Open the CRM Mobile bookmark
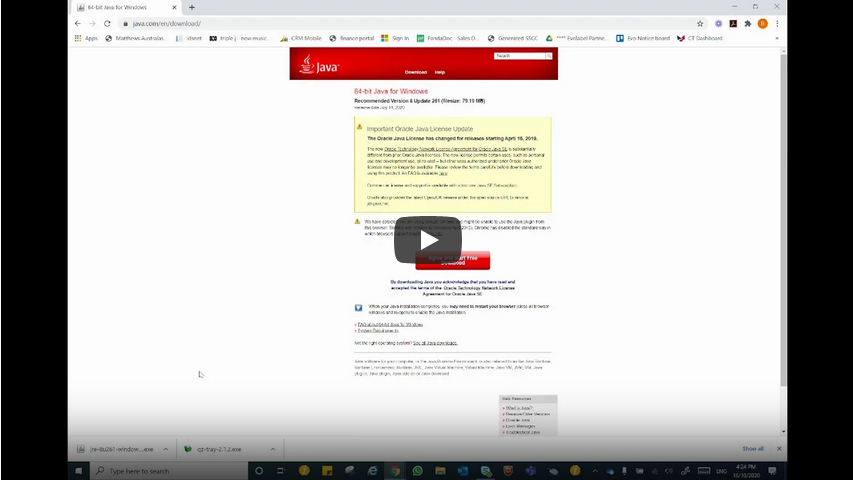853x480 pixels. coord(301,38)
